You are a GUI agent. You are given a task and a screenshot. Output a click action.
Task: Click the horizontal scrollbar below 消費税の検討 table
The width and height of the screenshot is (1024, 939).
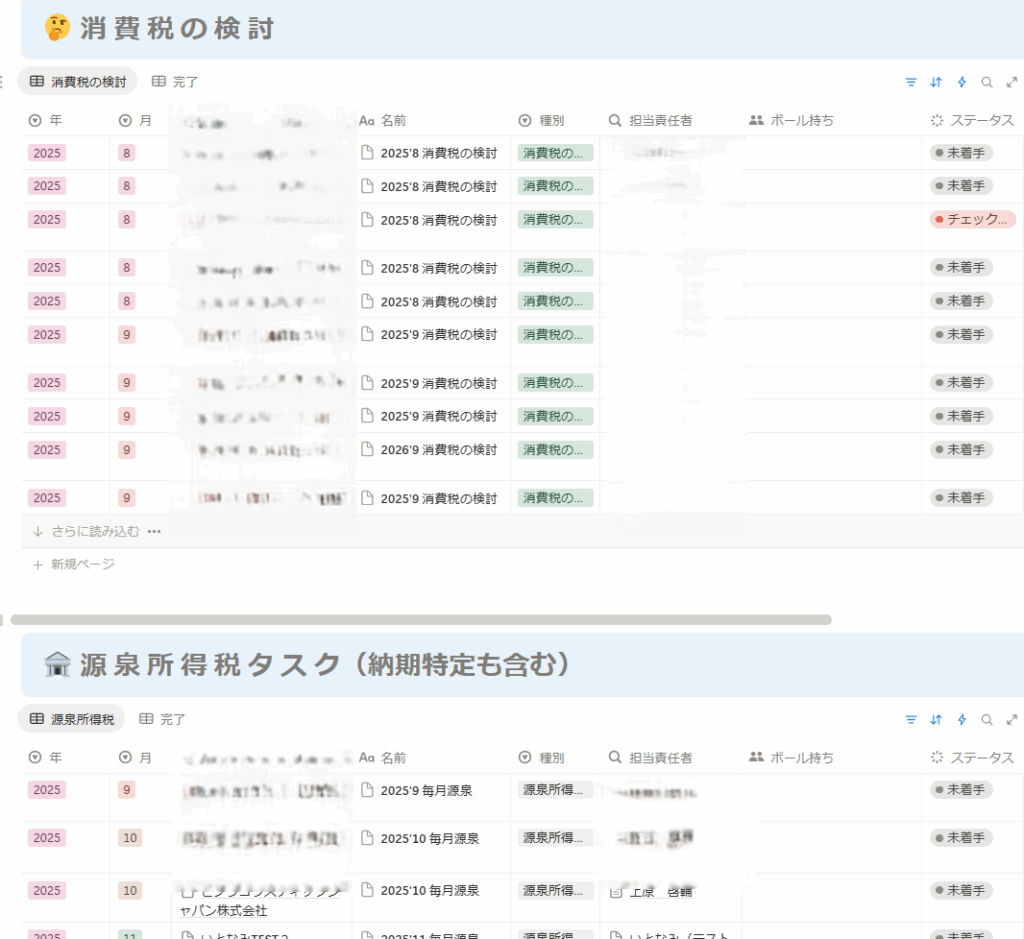[x=420, y=620]
